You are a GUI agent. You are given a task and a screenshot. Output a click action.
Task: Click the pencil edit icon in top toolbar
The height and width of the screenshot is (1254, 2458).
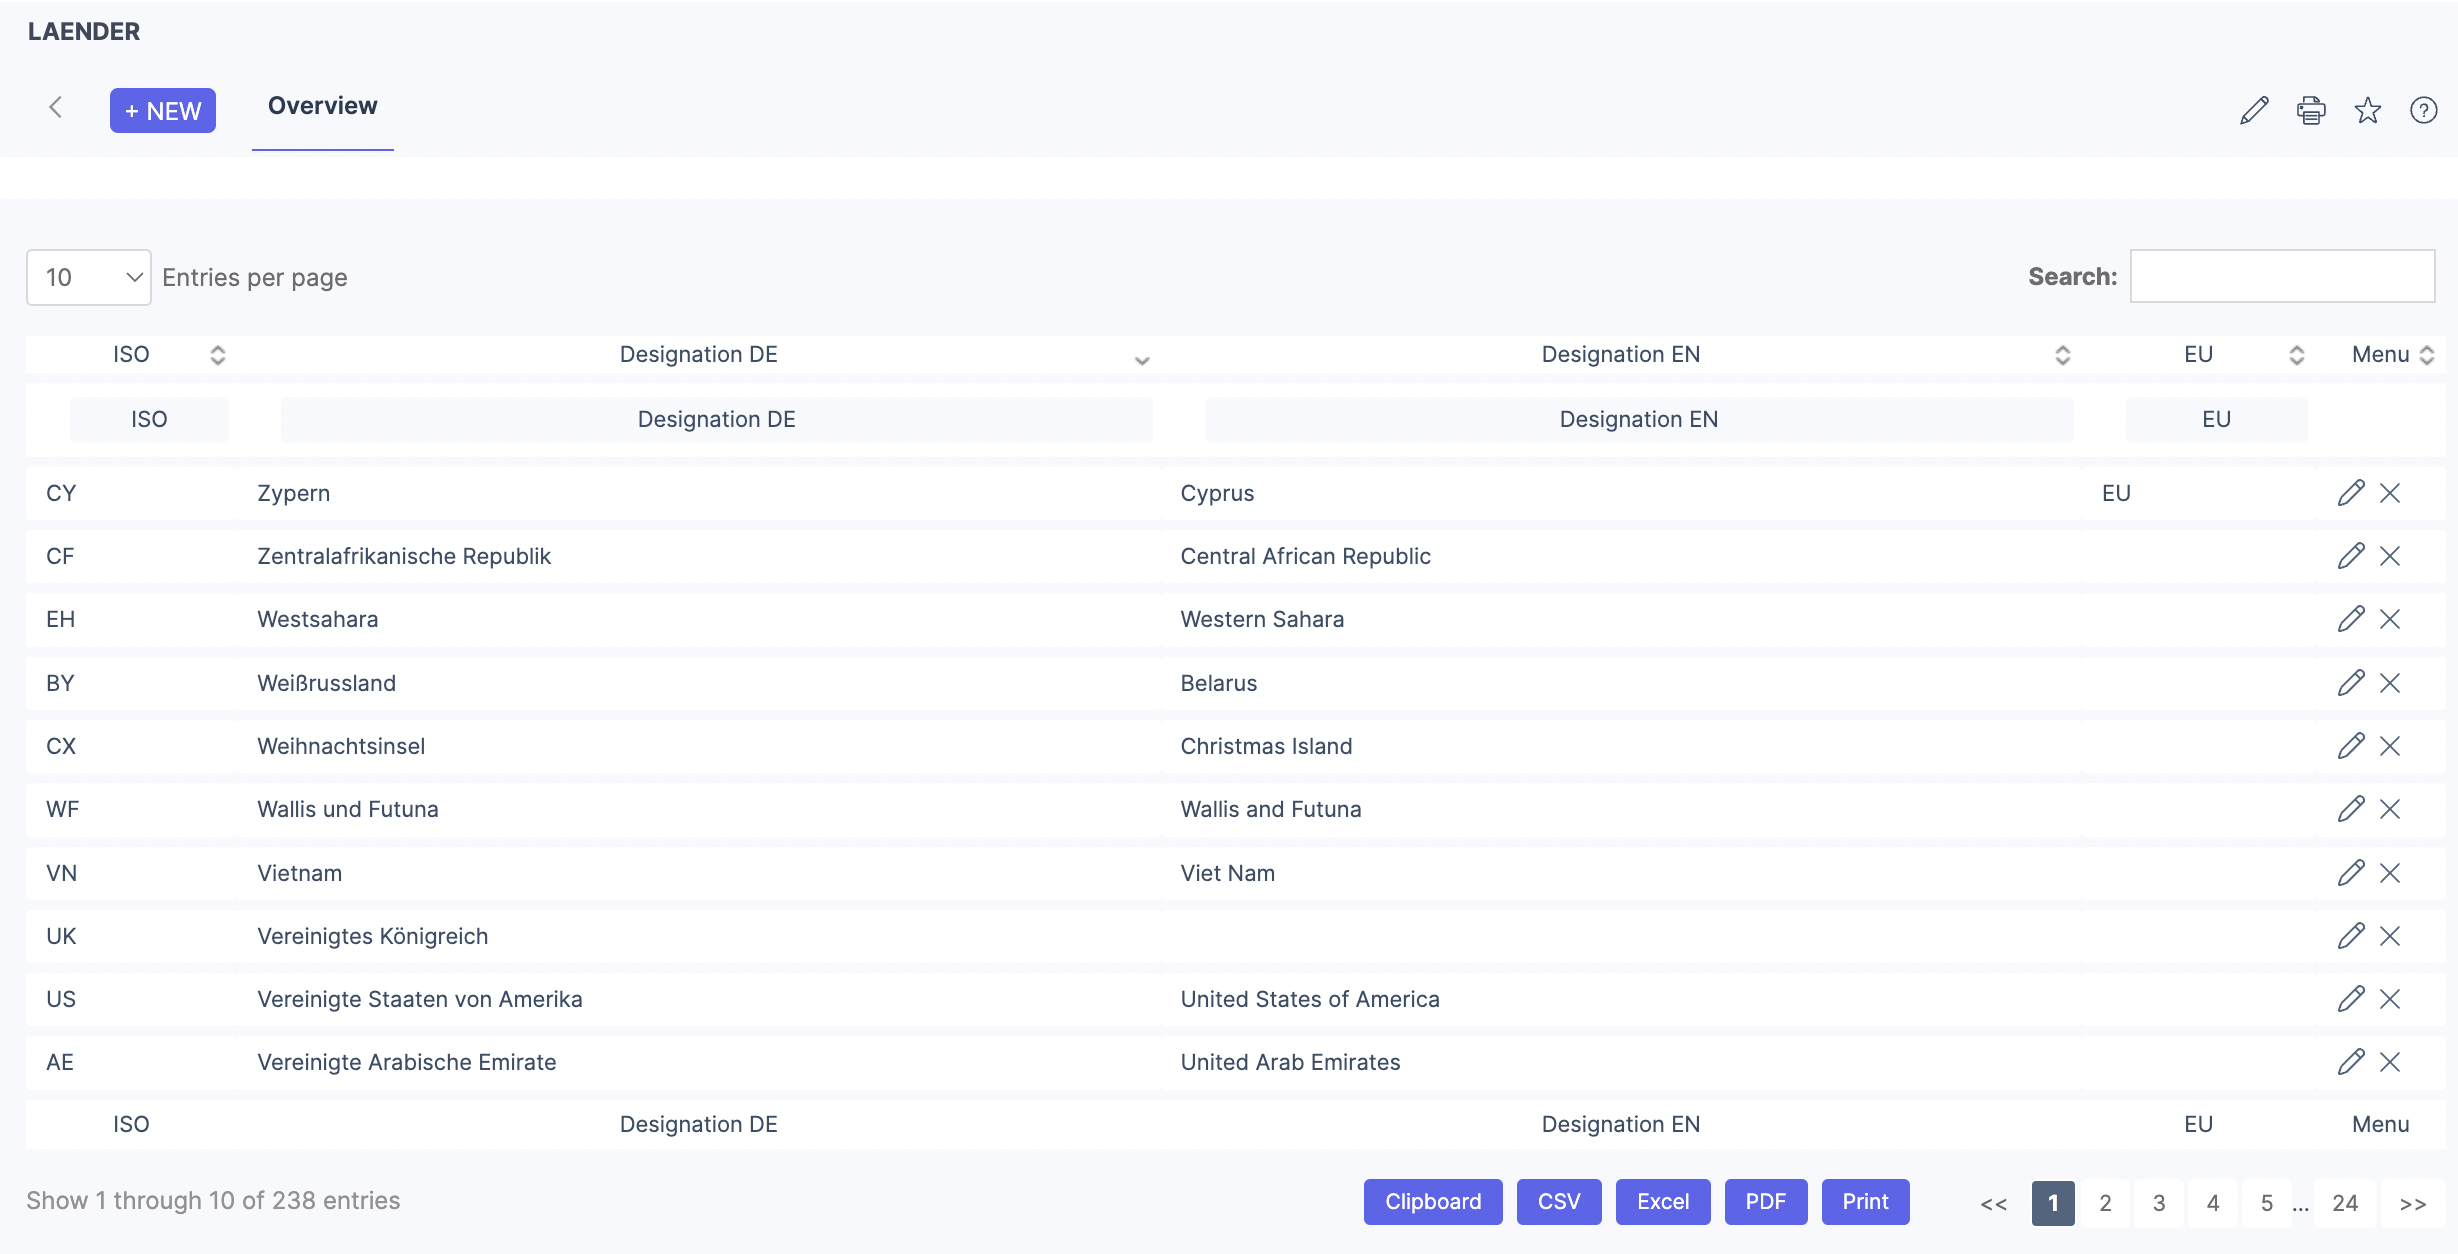point(2254,110)
